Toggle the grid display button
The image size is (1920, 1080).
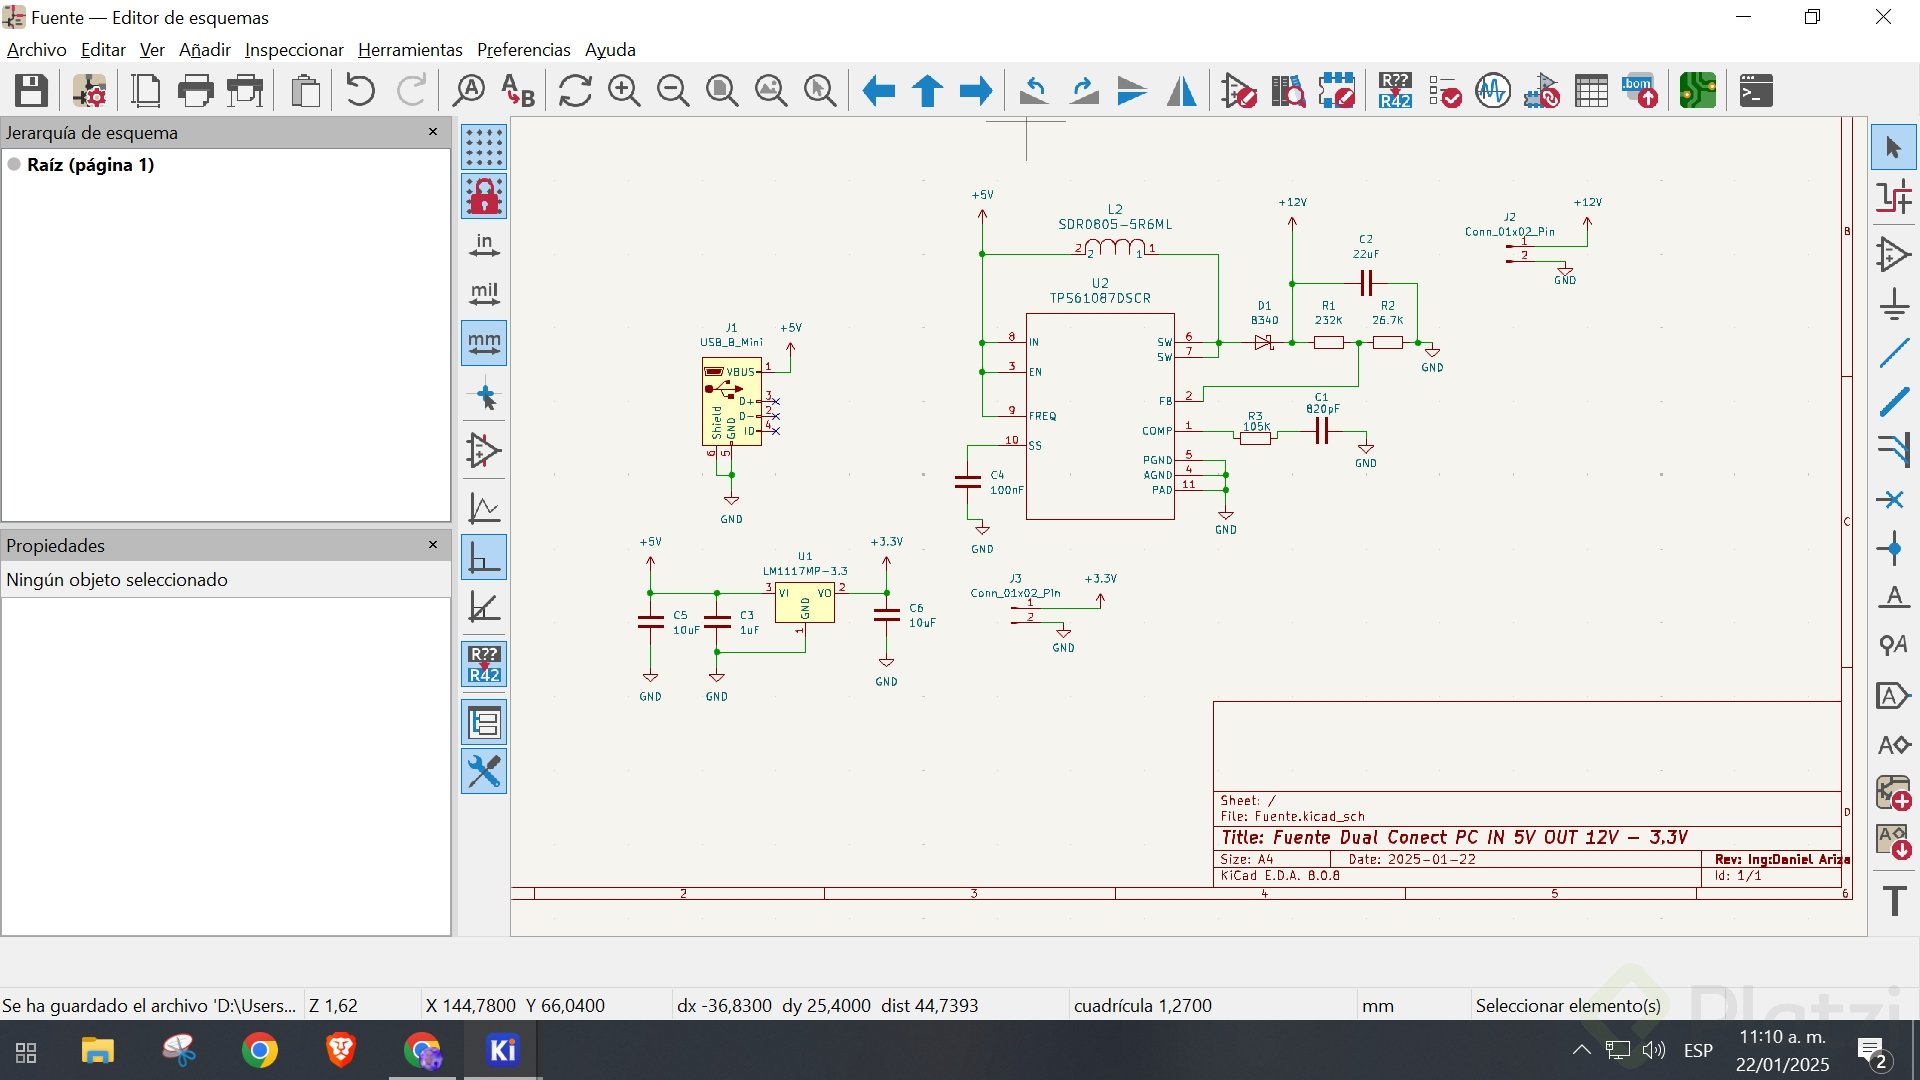pos(484,147)
